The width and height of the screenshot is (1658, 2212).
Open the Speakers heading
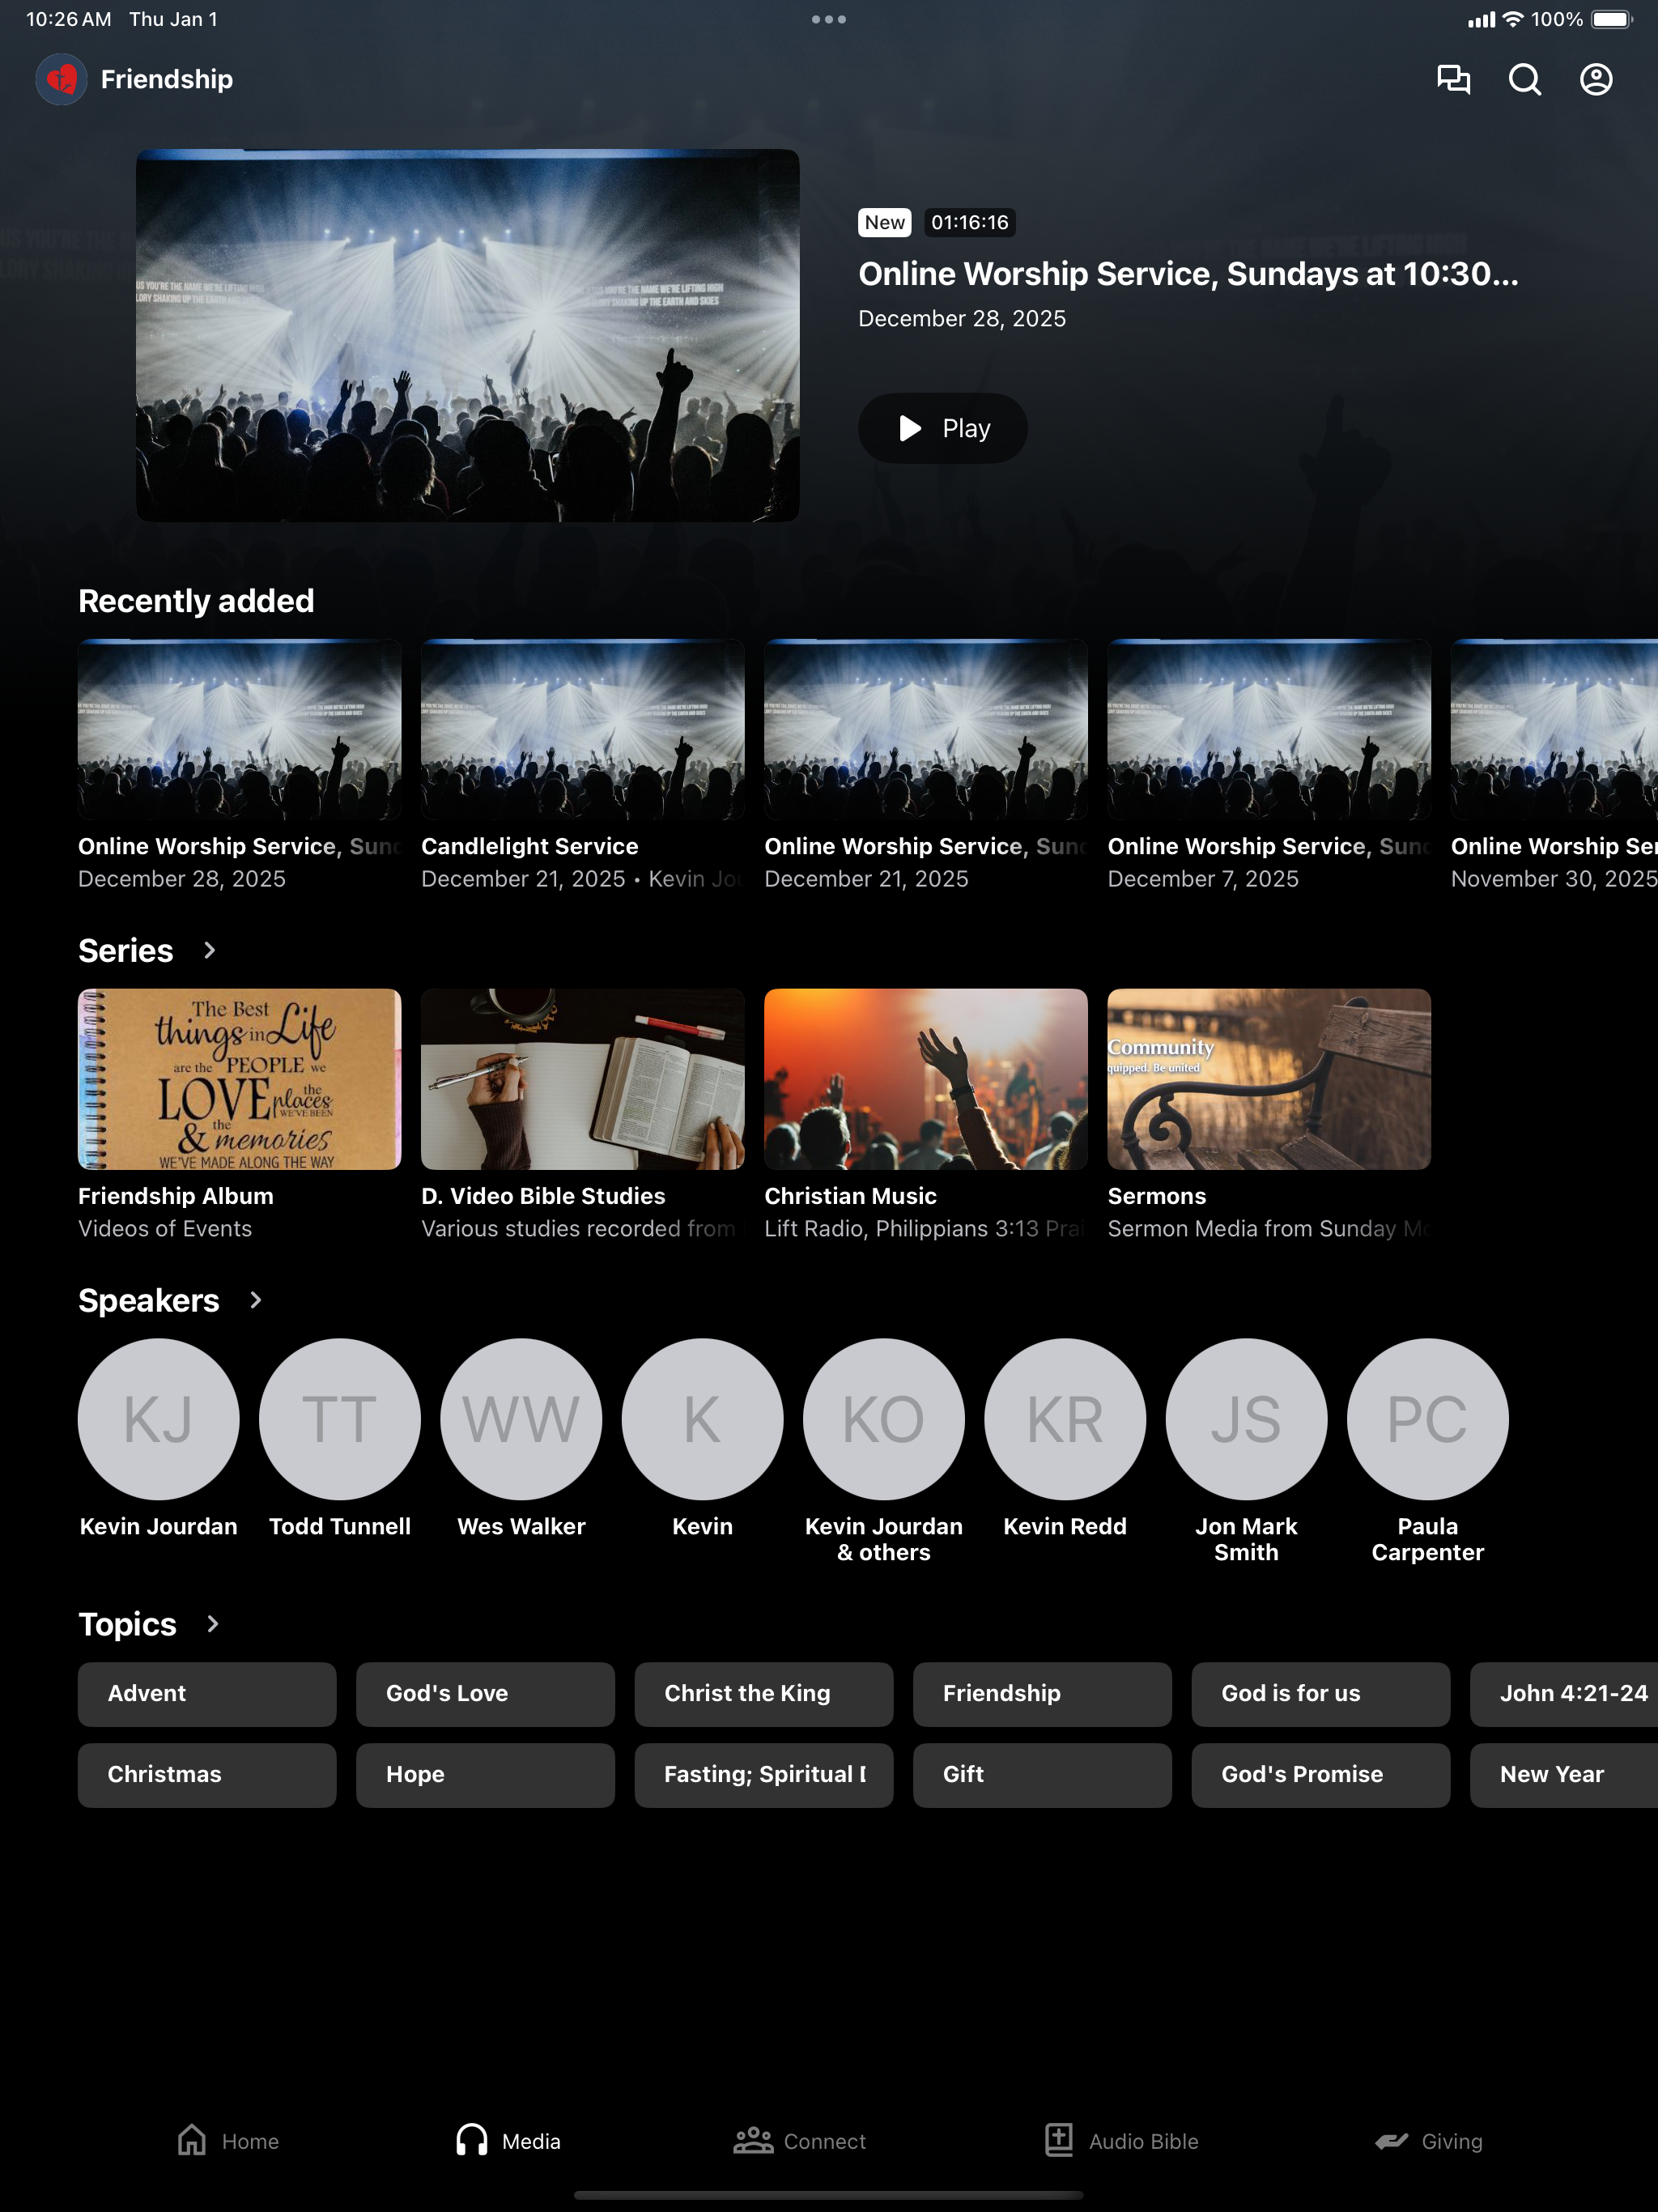click(149, 1300)
